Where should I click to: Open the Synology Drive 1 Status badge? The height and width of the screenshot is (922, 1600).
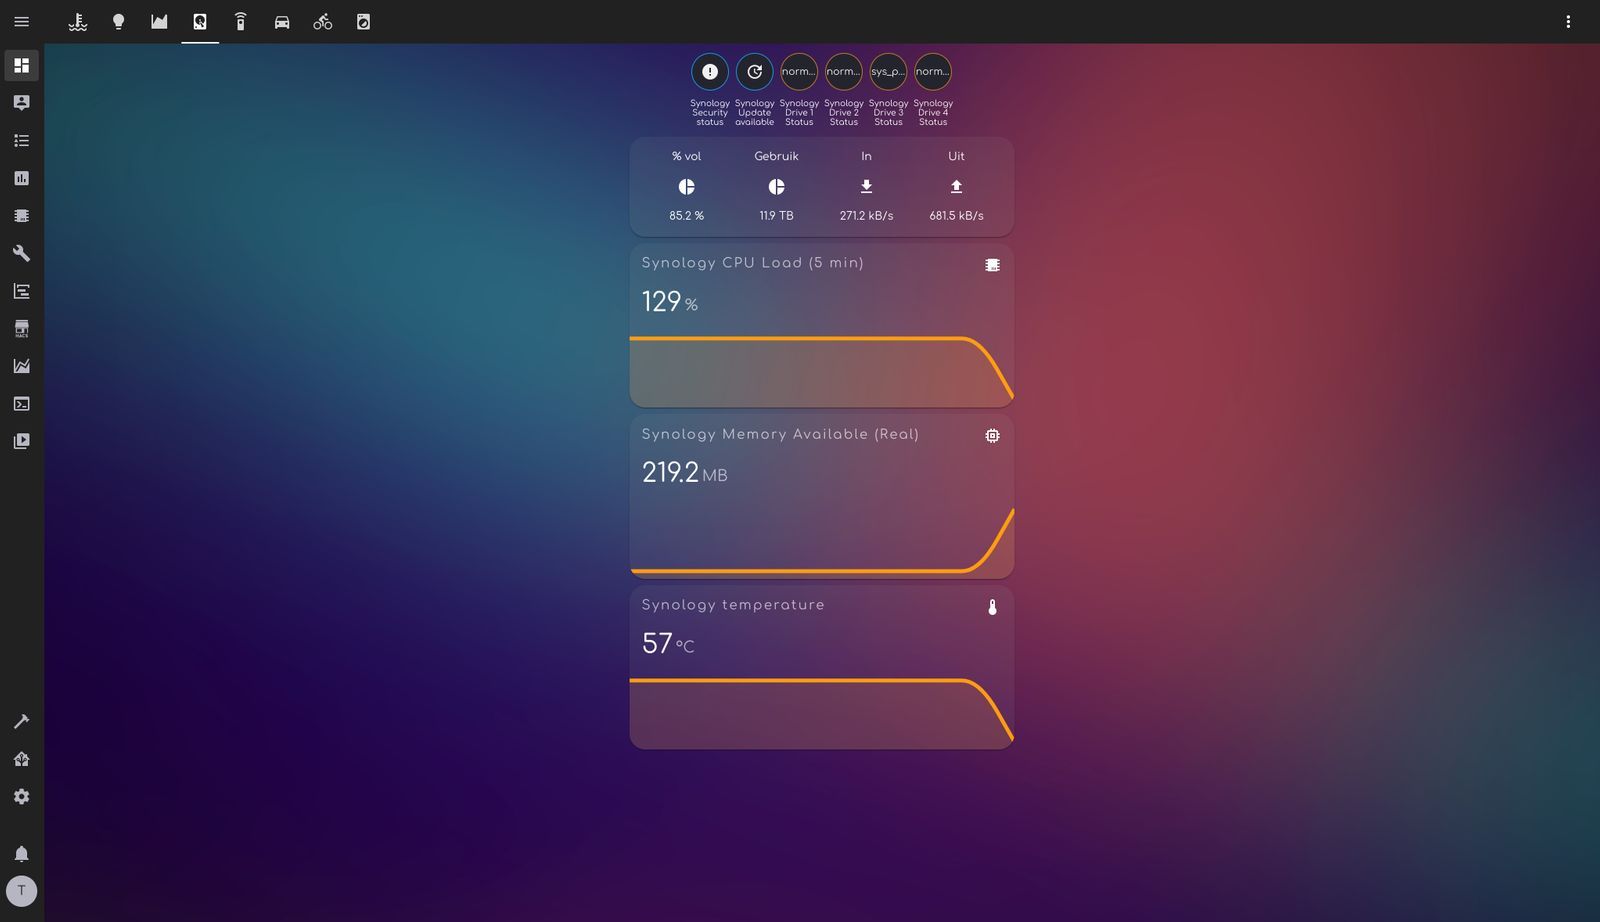[x=798, y=71]
